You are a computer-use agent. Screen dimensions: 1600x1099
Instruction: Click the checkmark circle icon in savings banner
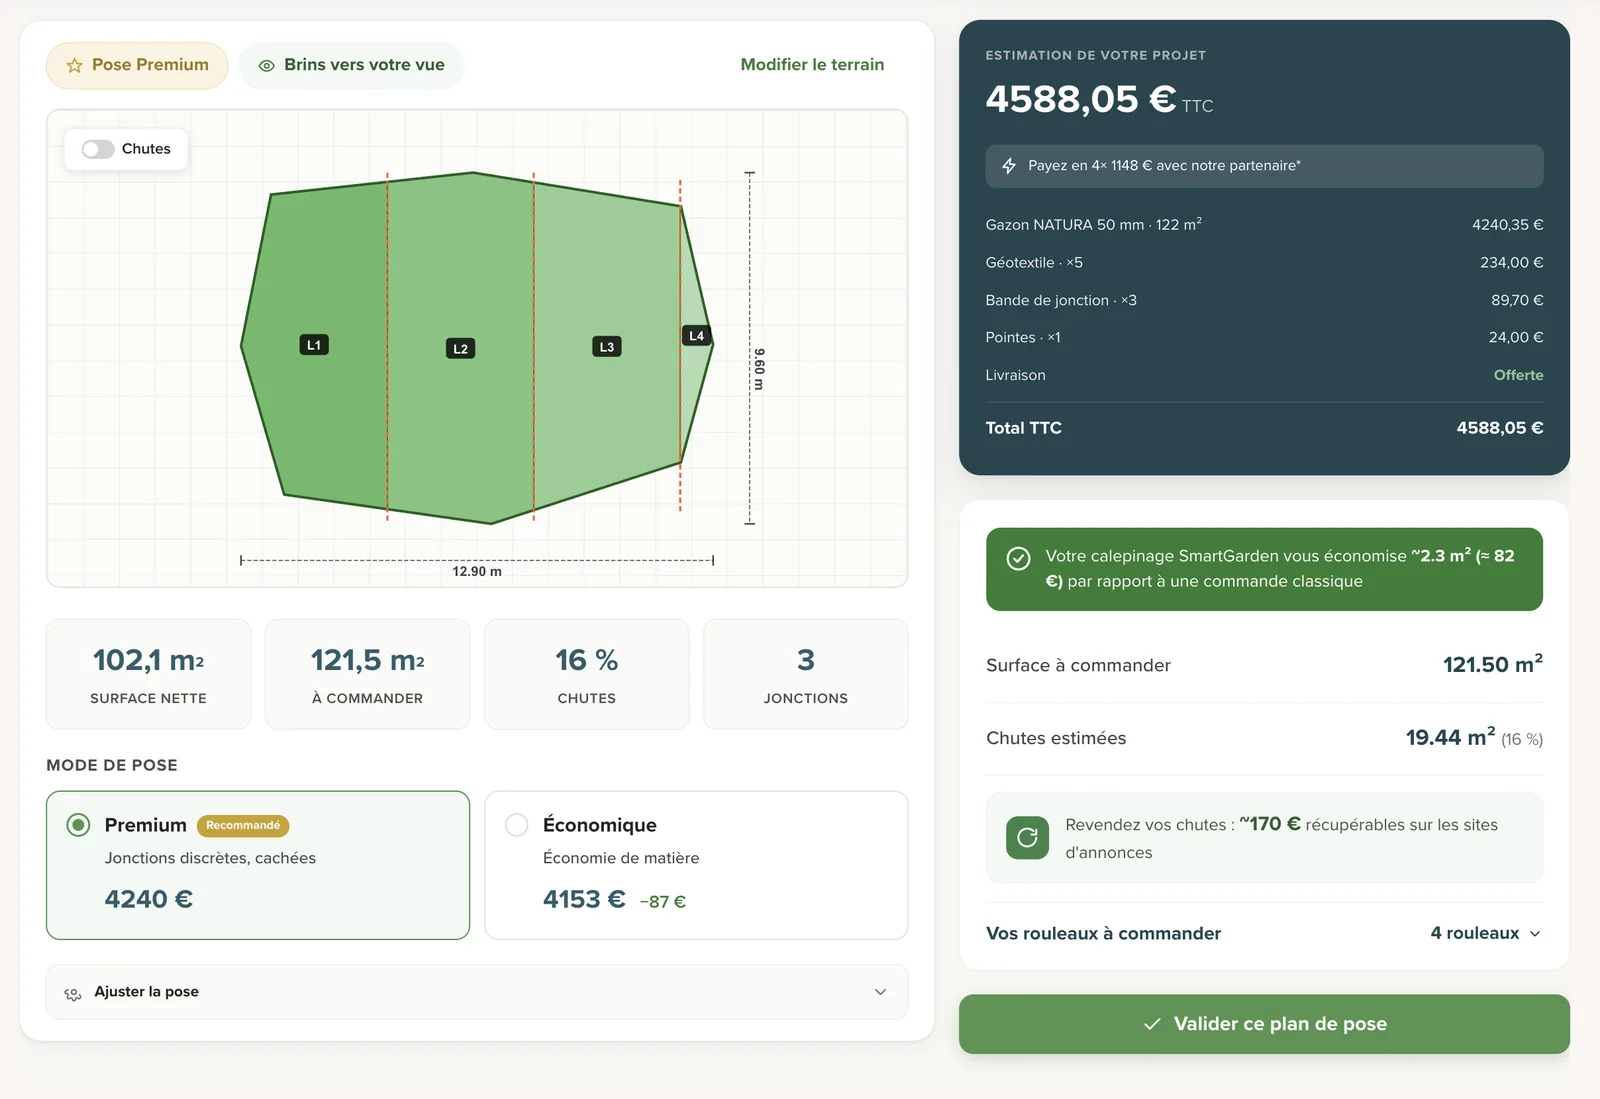click(x=1018, y=558)
